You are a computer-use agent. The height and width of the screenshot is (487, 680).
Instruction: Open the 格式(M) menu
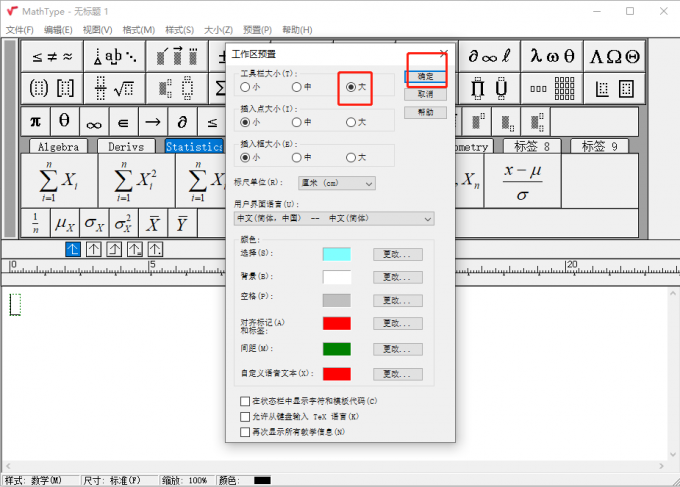[x=138, y=30]
